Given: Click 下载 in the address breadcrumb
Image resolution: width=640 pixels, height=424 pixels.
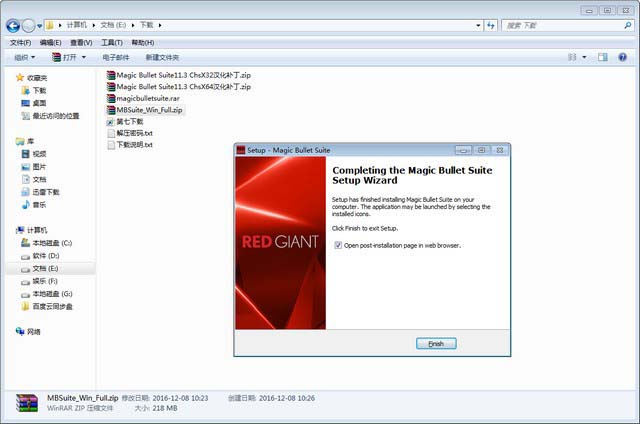Looking at the screenshot, I should 147,25.
